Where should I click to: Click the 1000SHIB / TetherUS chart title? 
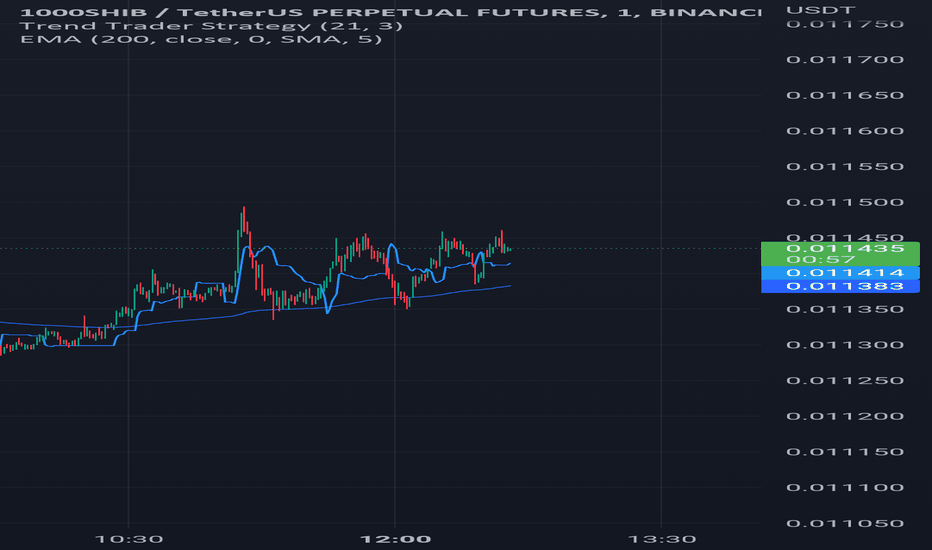[x=391, y=12]
